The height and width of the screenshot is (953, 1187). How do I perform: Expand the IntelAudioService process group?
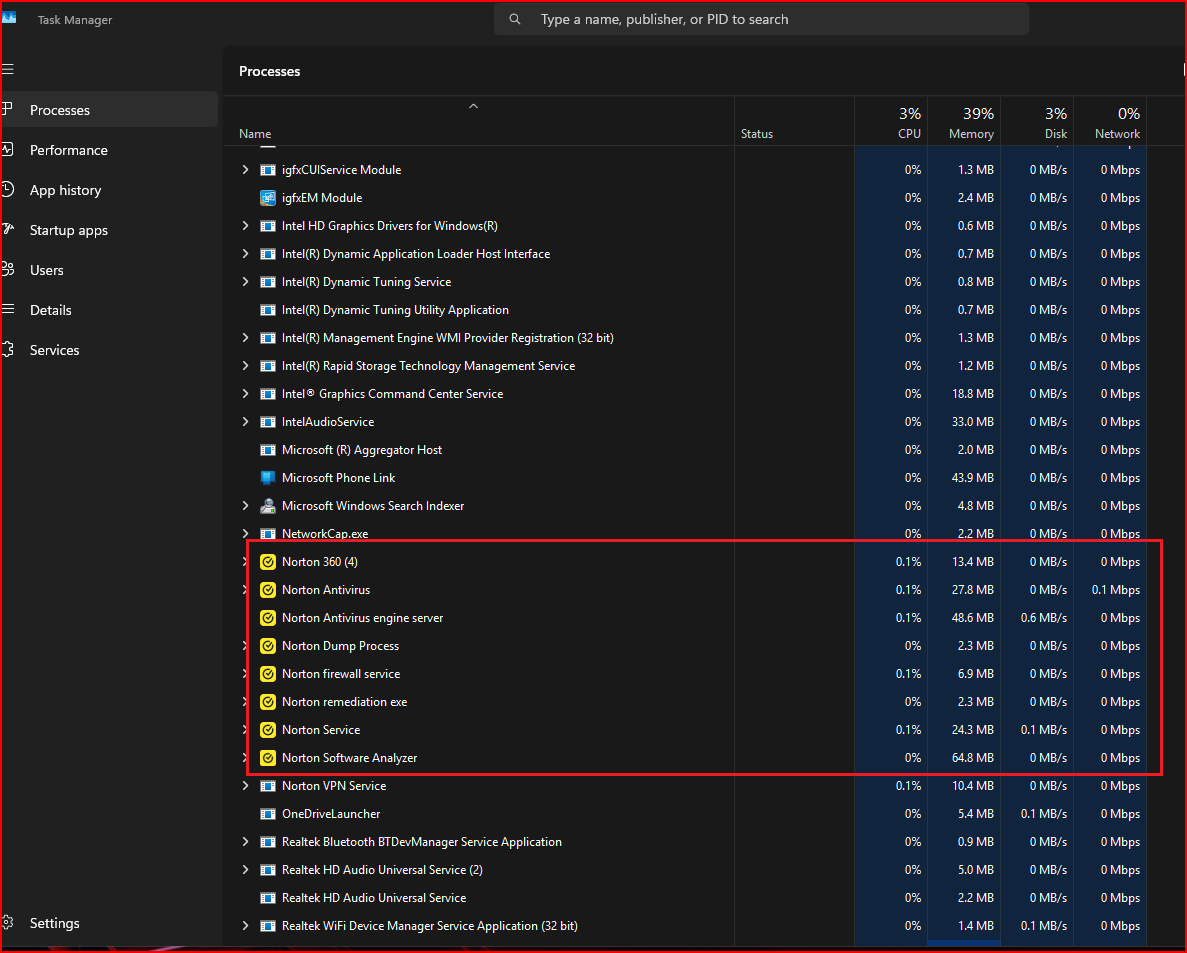pos(245,422)
